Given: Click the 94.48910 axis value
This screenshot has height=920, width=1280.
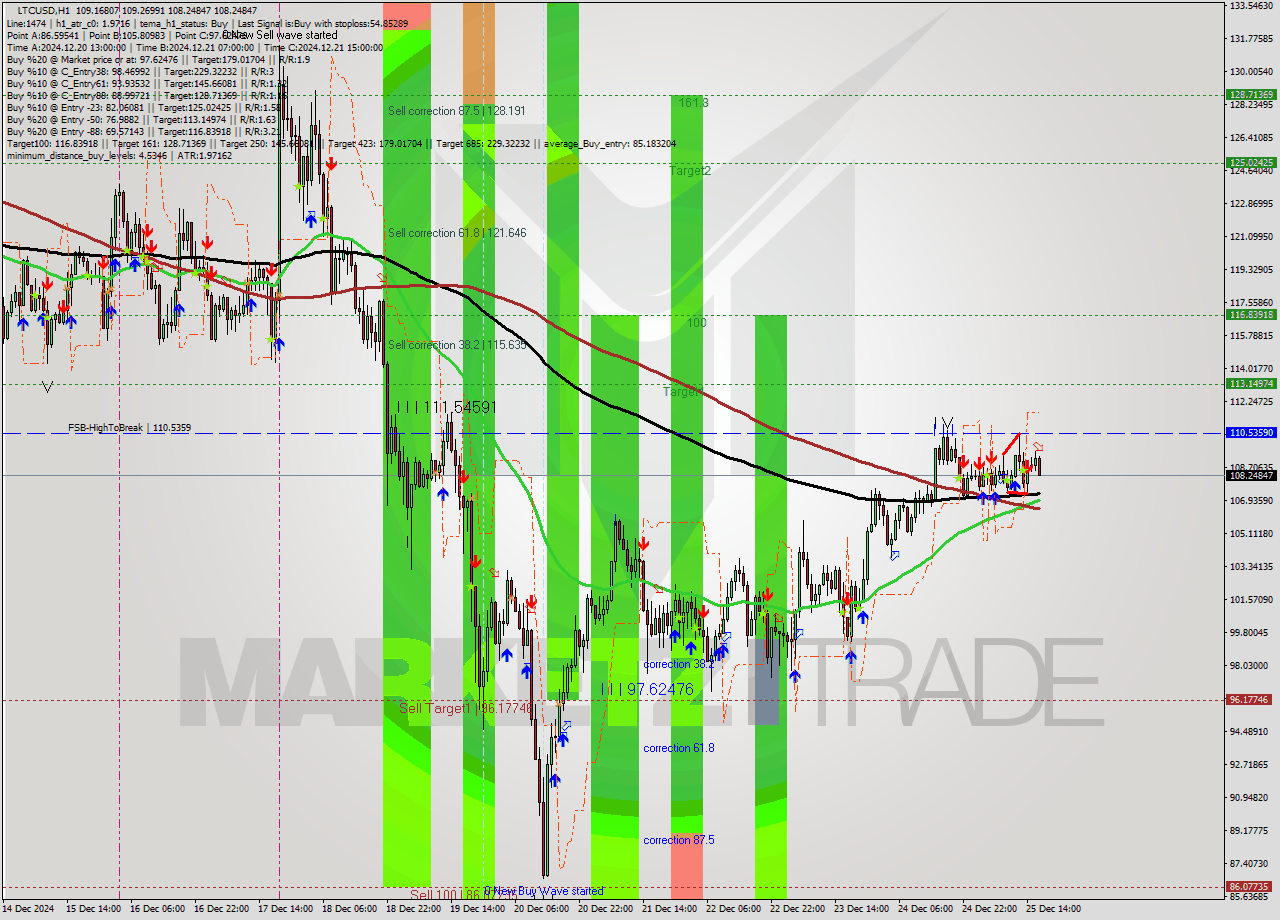Looking at the screenshot, I should coord(1251,731).
